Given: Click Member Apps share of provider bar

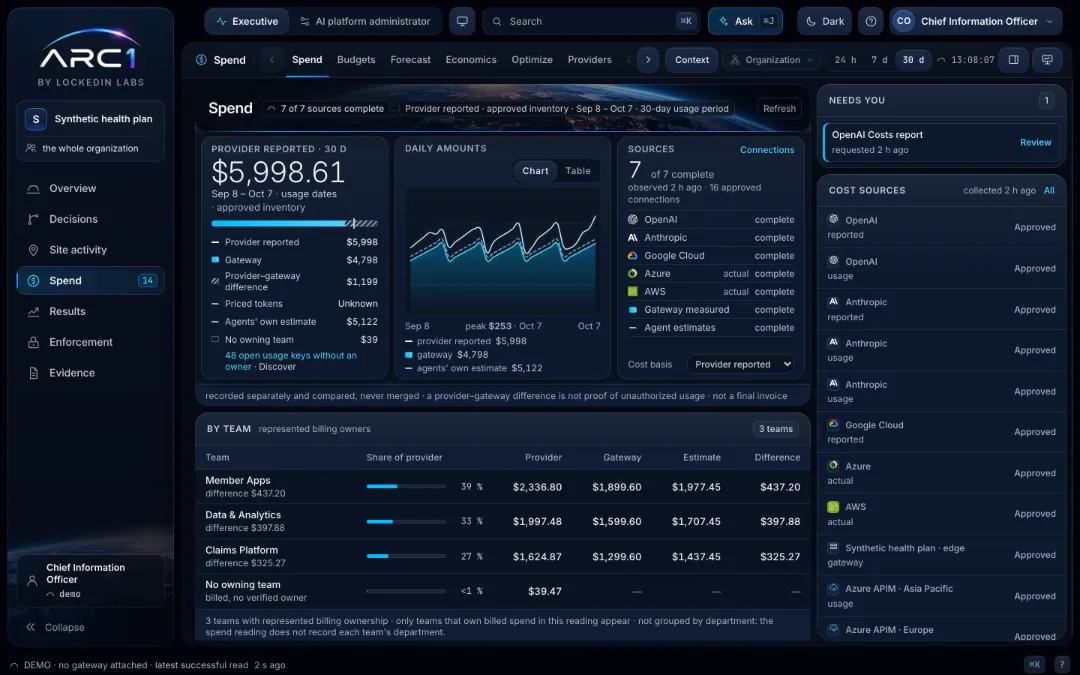Looking at the screenshot, I should click(x=406, y=486).
